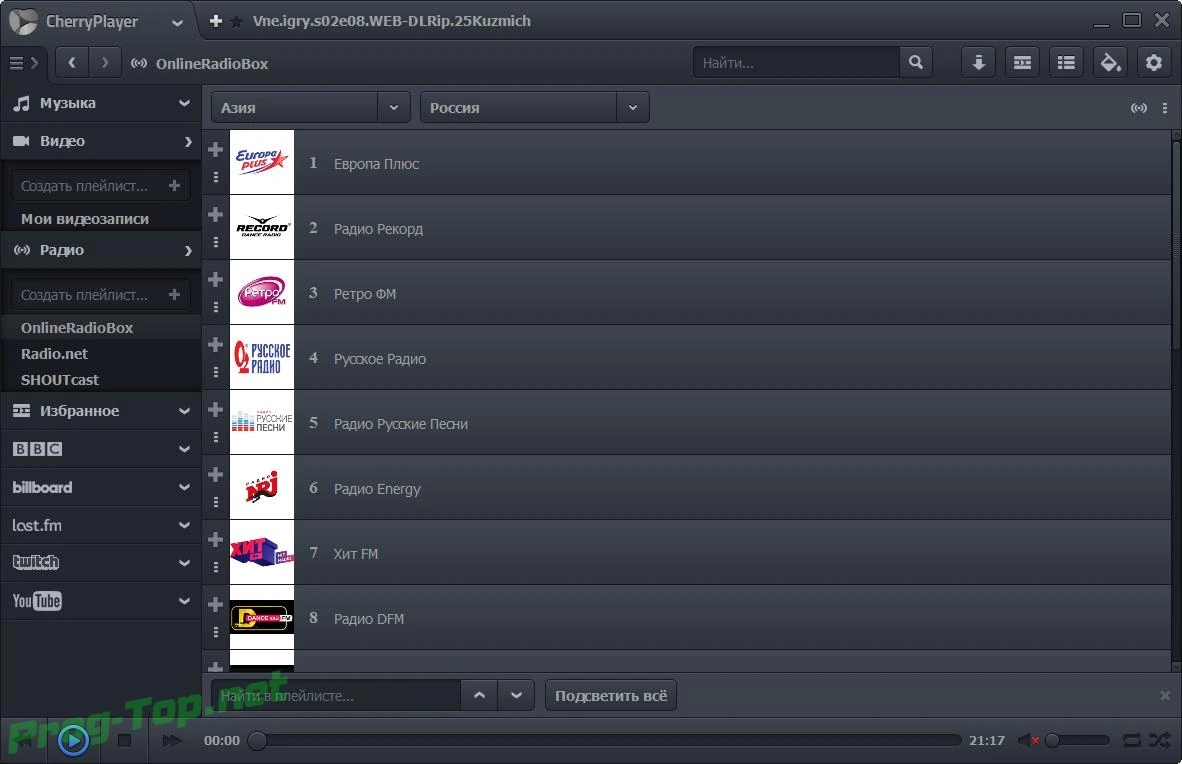Open Ретро ФМ row options dots

click(216, 307)
